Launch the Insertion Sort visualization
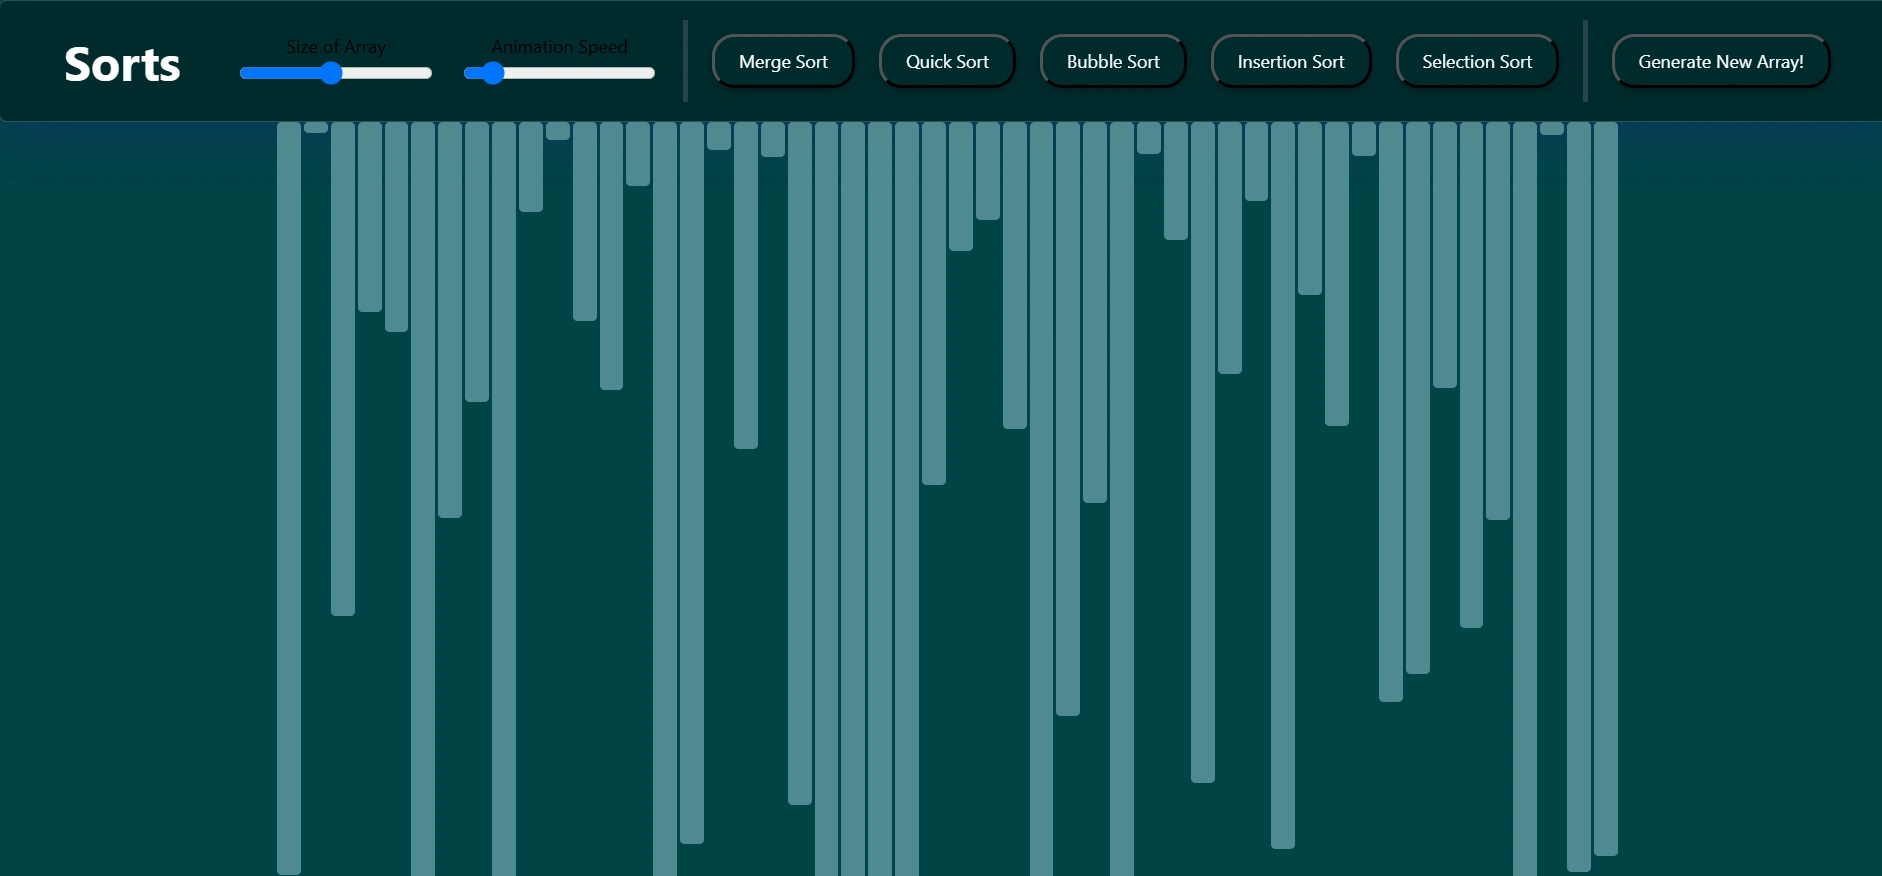The image size is (1882, 876). pyautogui.click(x=1290, y=62)
